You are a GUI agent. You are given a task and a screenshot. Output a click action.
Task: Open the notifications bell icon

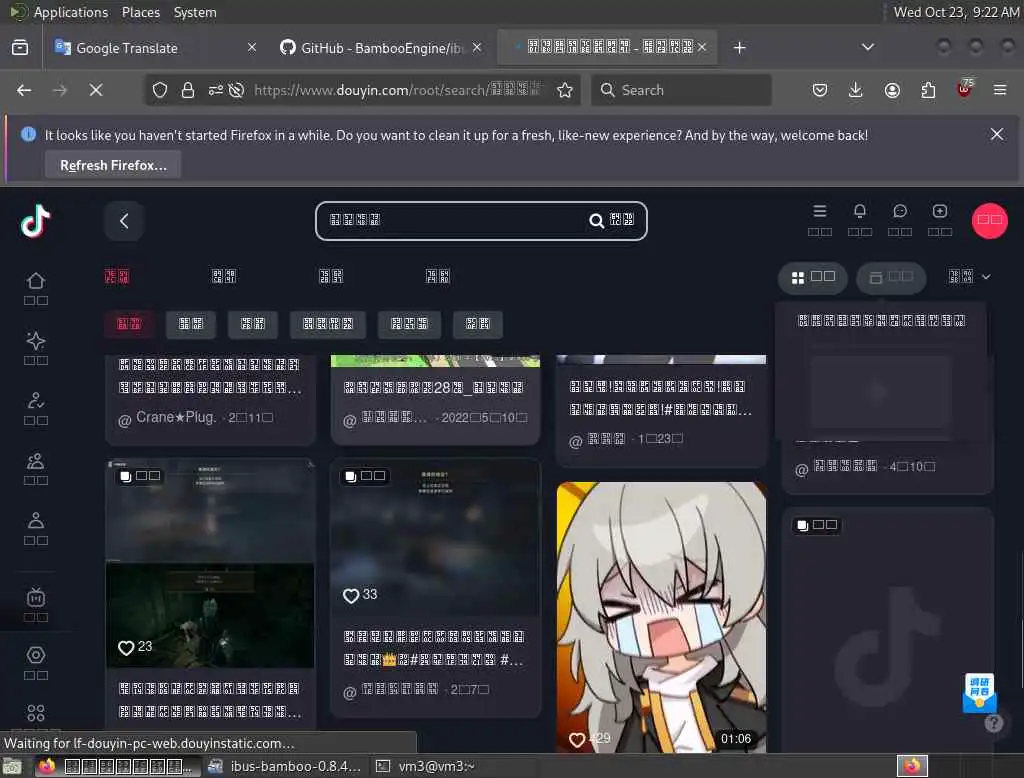(859, 211)
